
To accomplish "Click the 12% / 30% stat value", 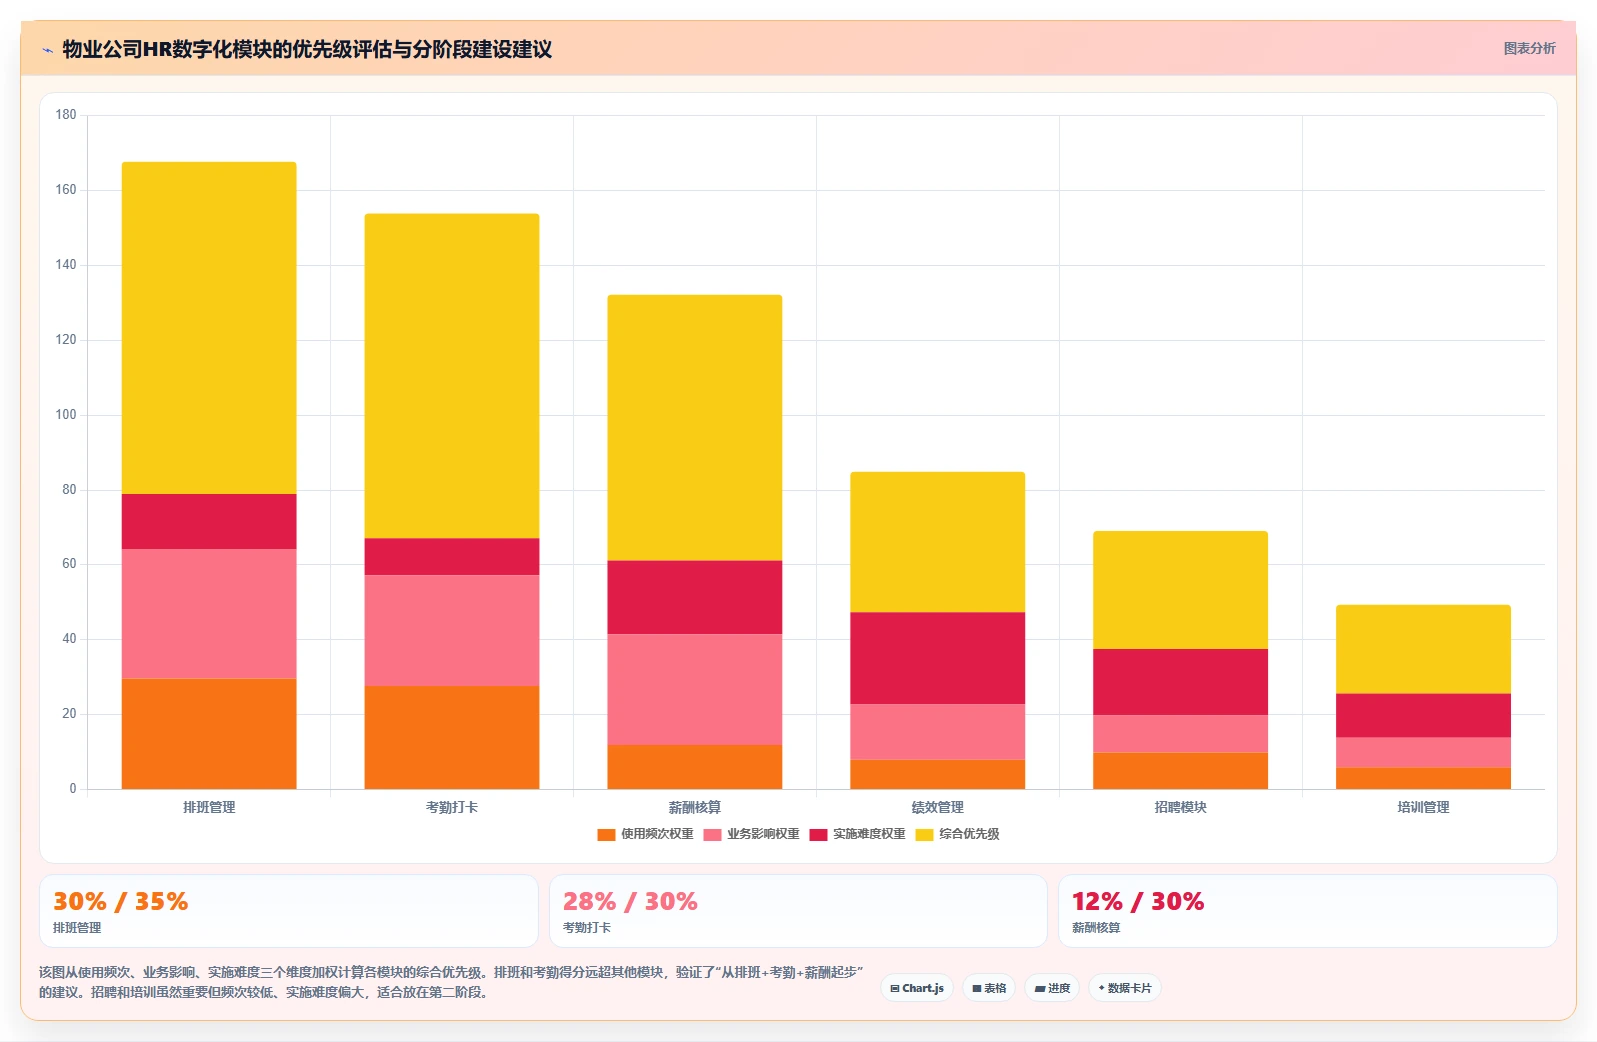I will click(1138, 902).
